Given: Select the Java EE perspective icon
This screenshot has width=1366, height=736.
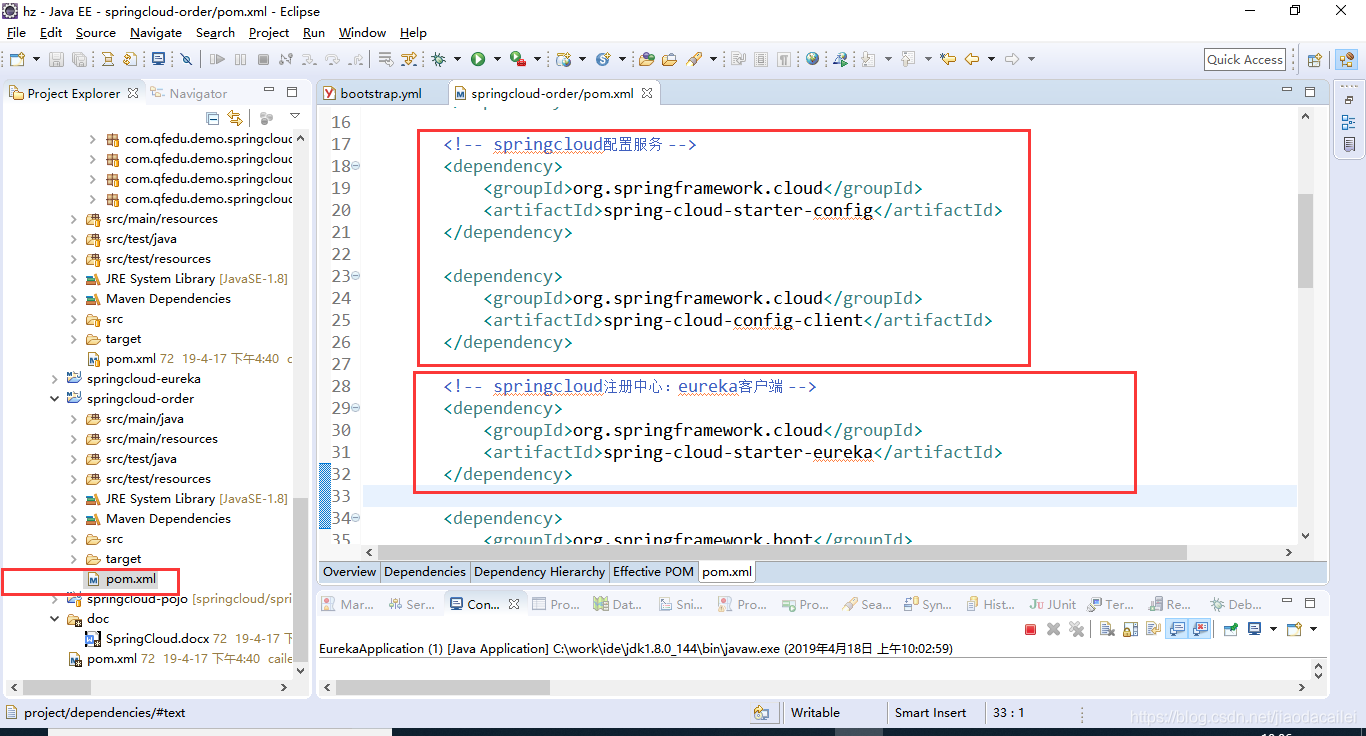Looking at the screenshot, I should 1346,60.
